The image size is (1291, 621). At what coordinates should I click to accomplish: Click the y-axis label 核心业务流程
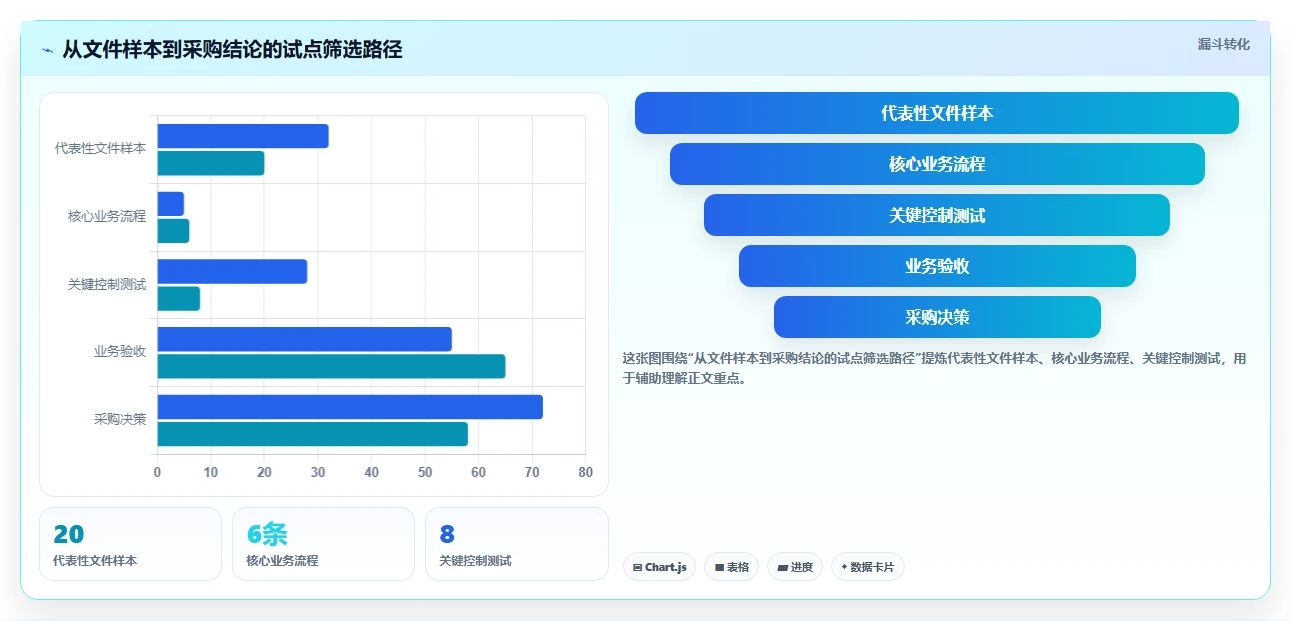107,216
